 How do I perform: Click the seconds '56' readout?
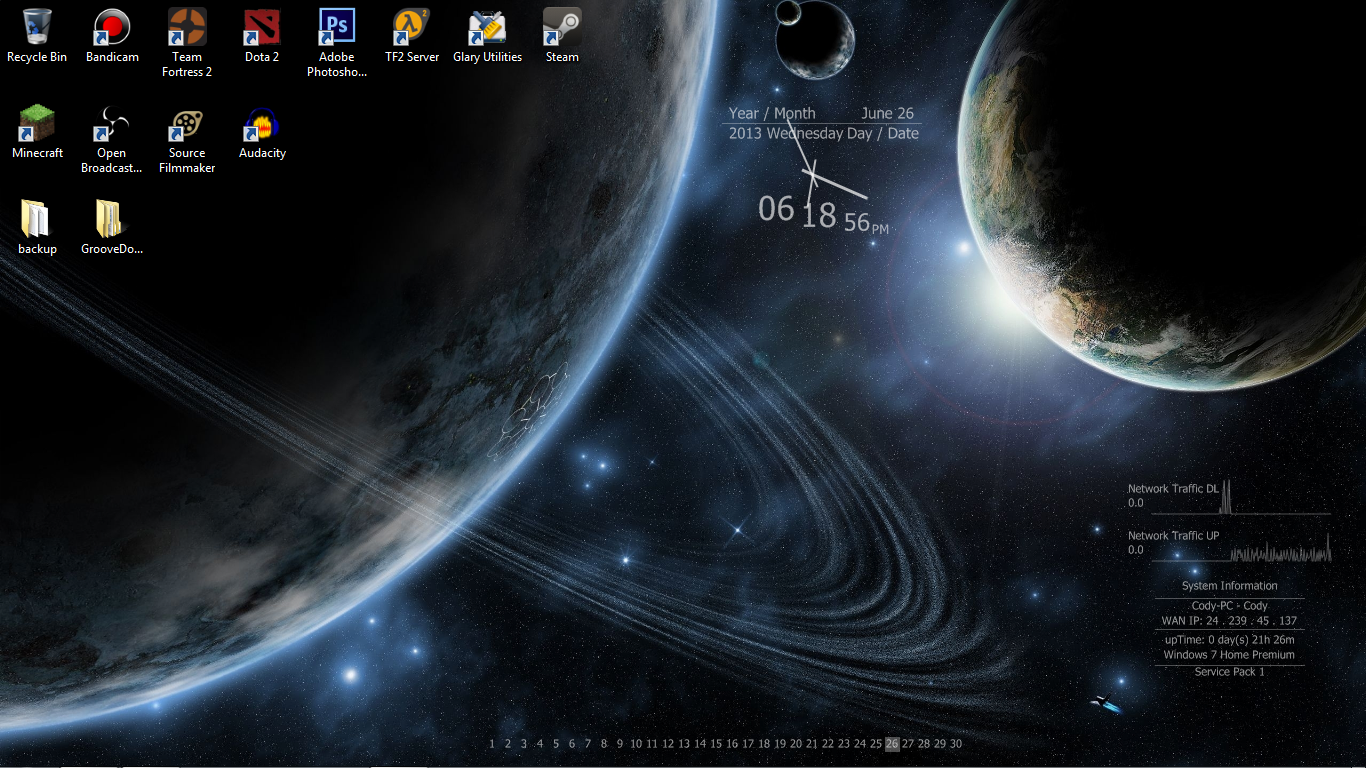pos(857,222)
